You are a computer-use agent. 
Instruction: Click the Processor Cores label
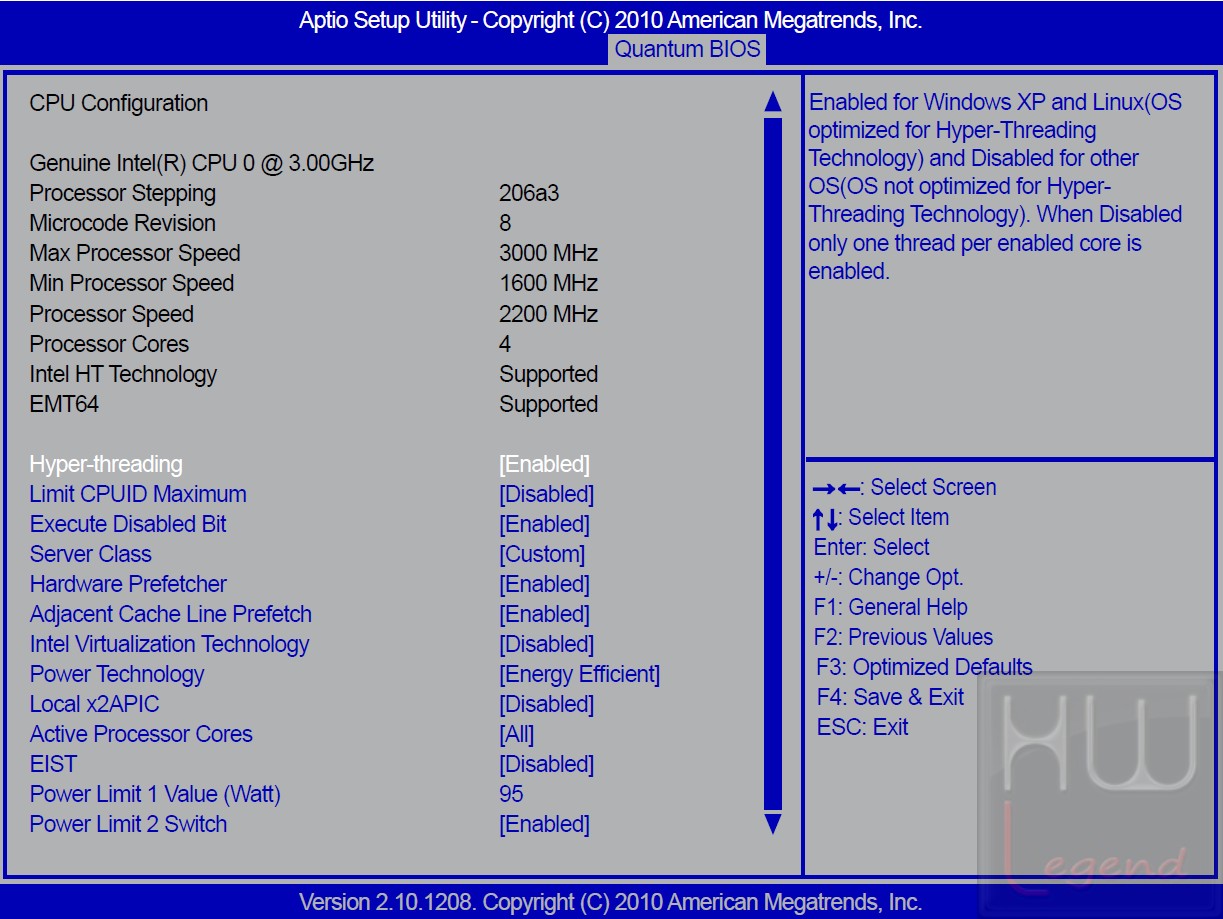(109, 344)
